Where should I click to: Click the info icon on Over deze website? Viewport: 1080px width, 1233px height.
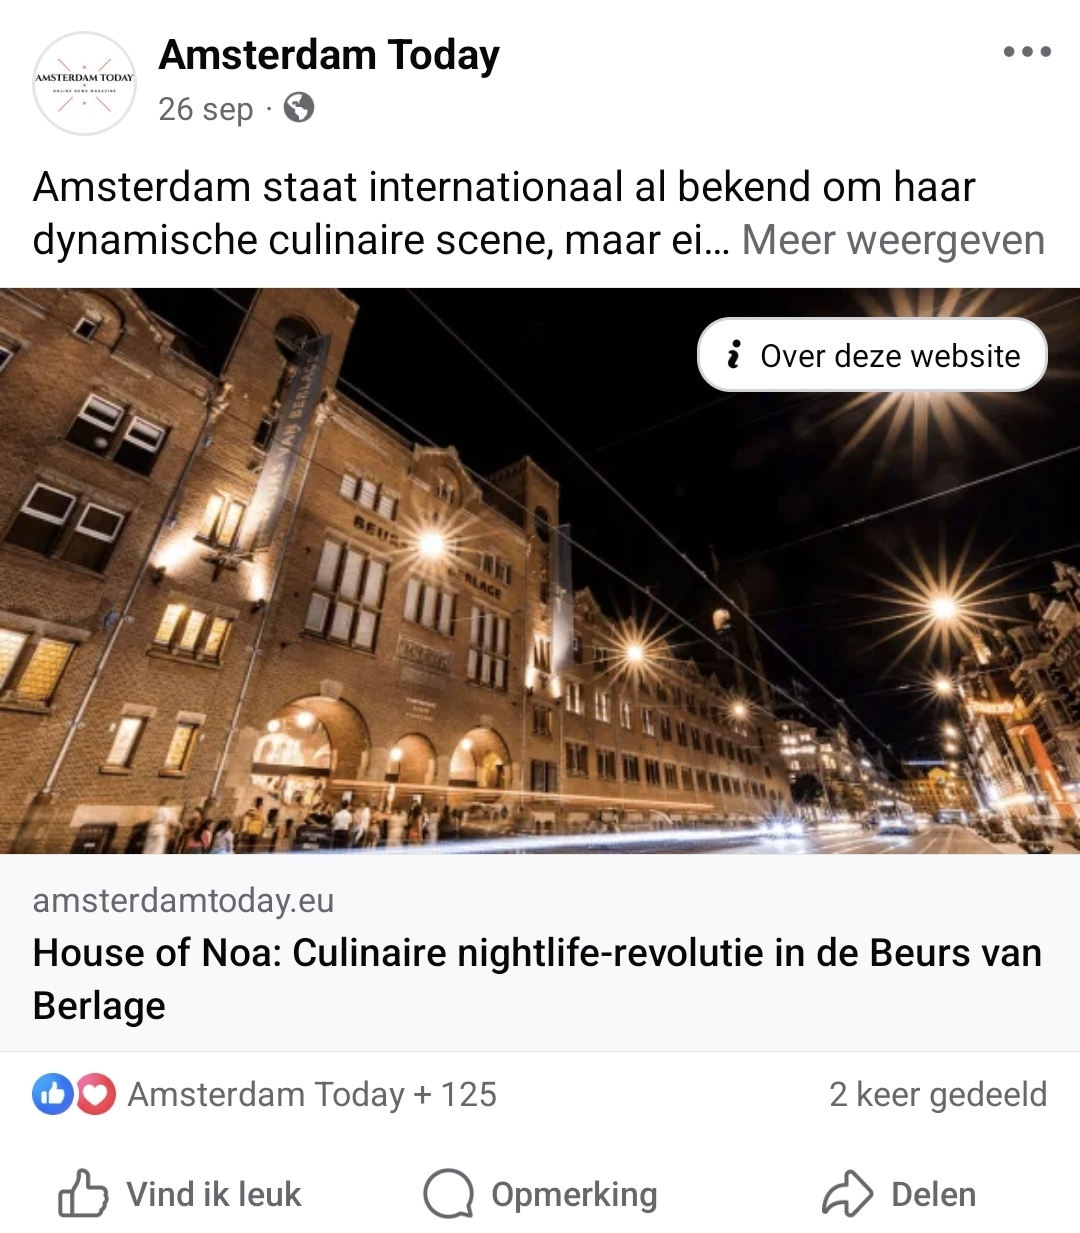[x=734, y=354]
